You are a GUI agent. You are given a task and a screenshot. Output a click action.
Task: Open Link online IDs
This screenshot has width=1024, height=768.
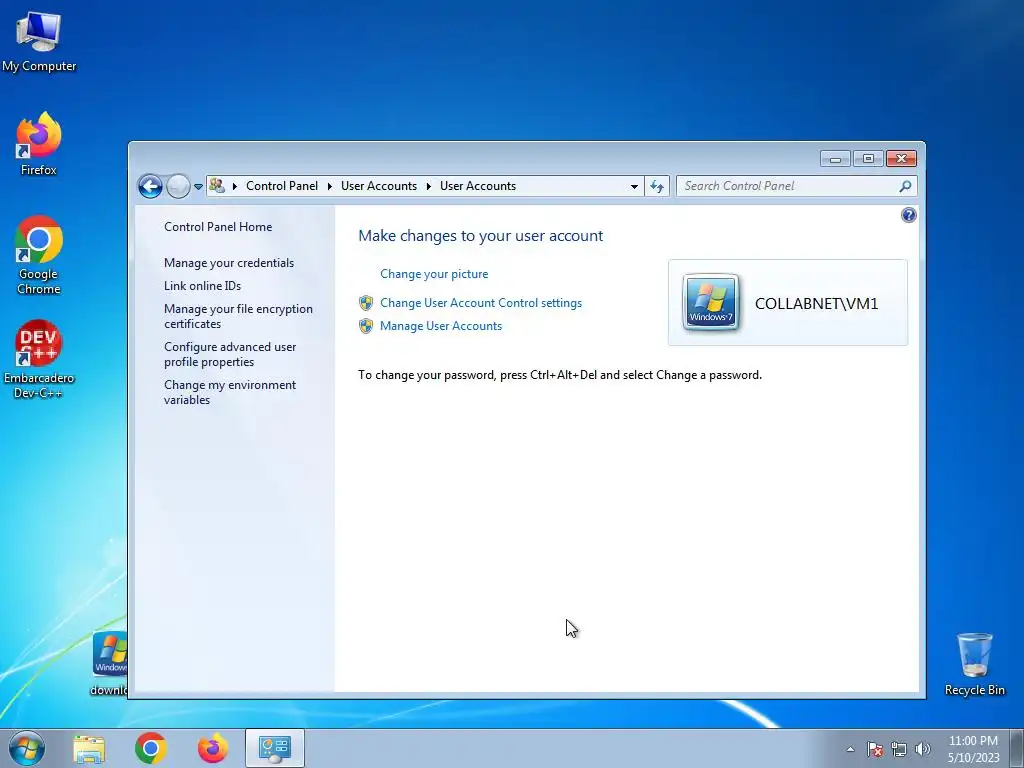(x=202, y=285)
